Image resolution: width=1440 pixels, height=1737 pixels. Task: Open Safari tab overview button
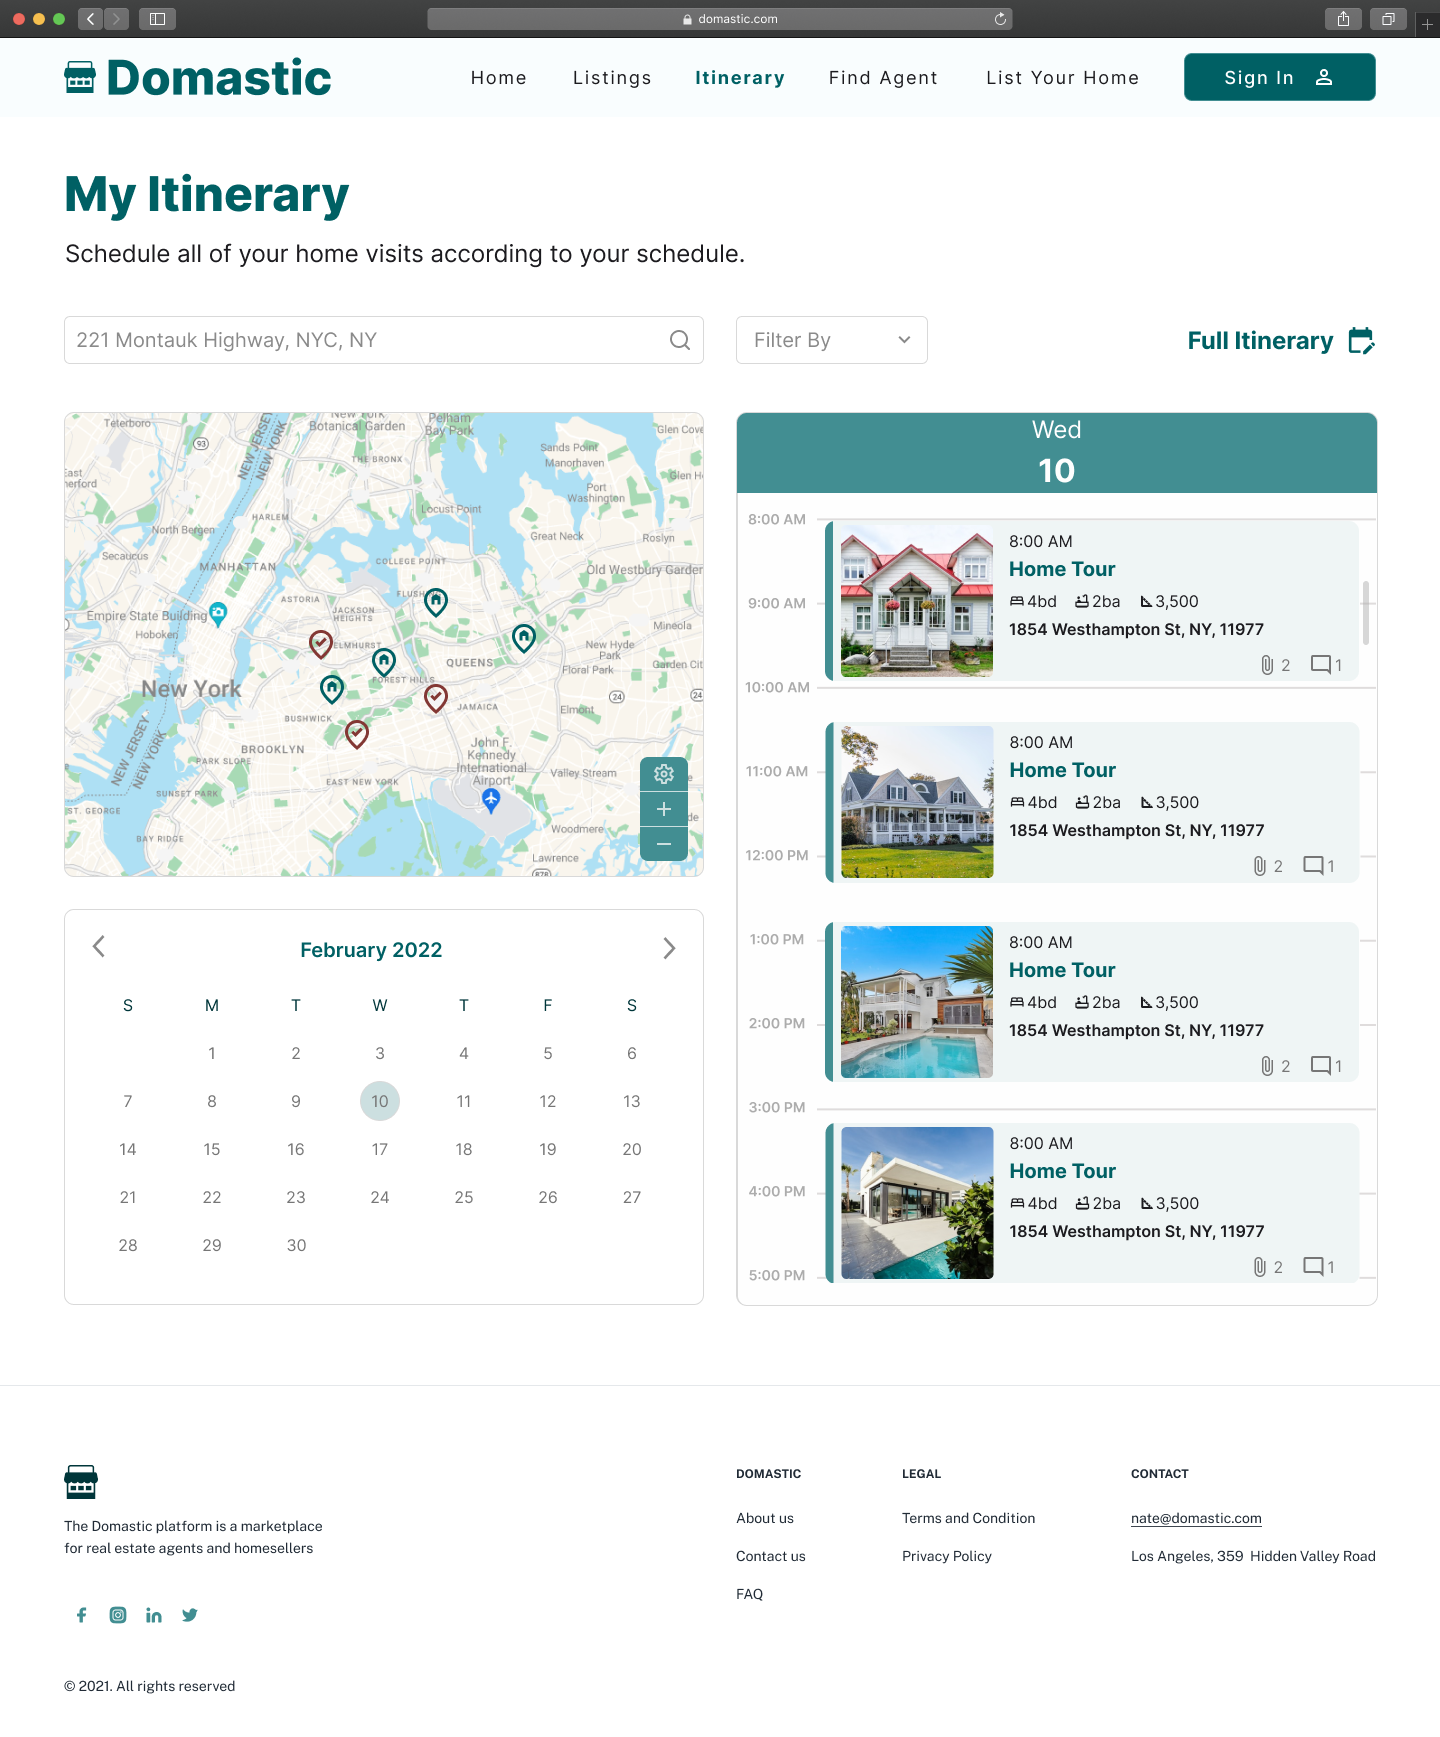1388,19
